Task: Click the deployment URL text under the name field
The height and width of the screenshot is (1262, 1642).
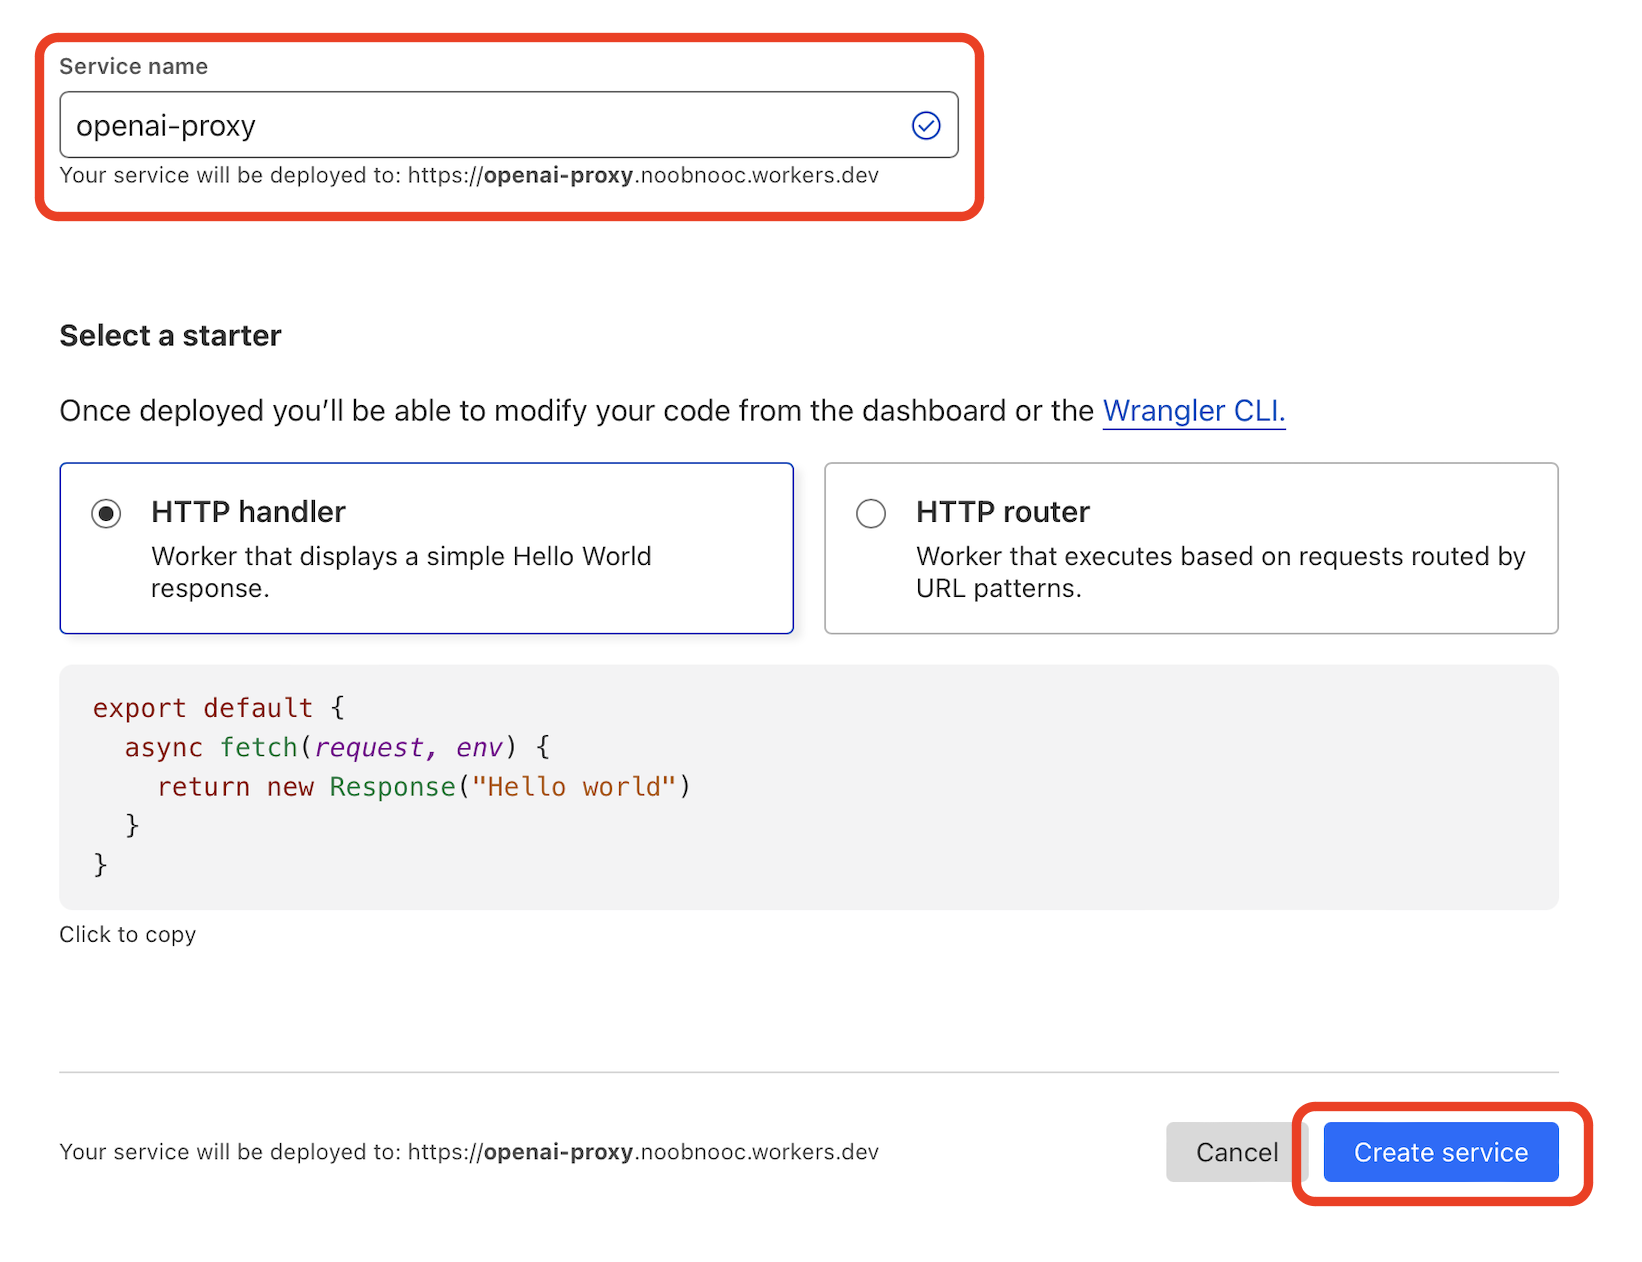Action: pos(469,176)
